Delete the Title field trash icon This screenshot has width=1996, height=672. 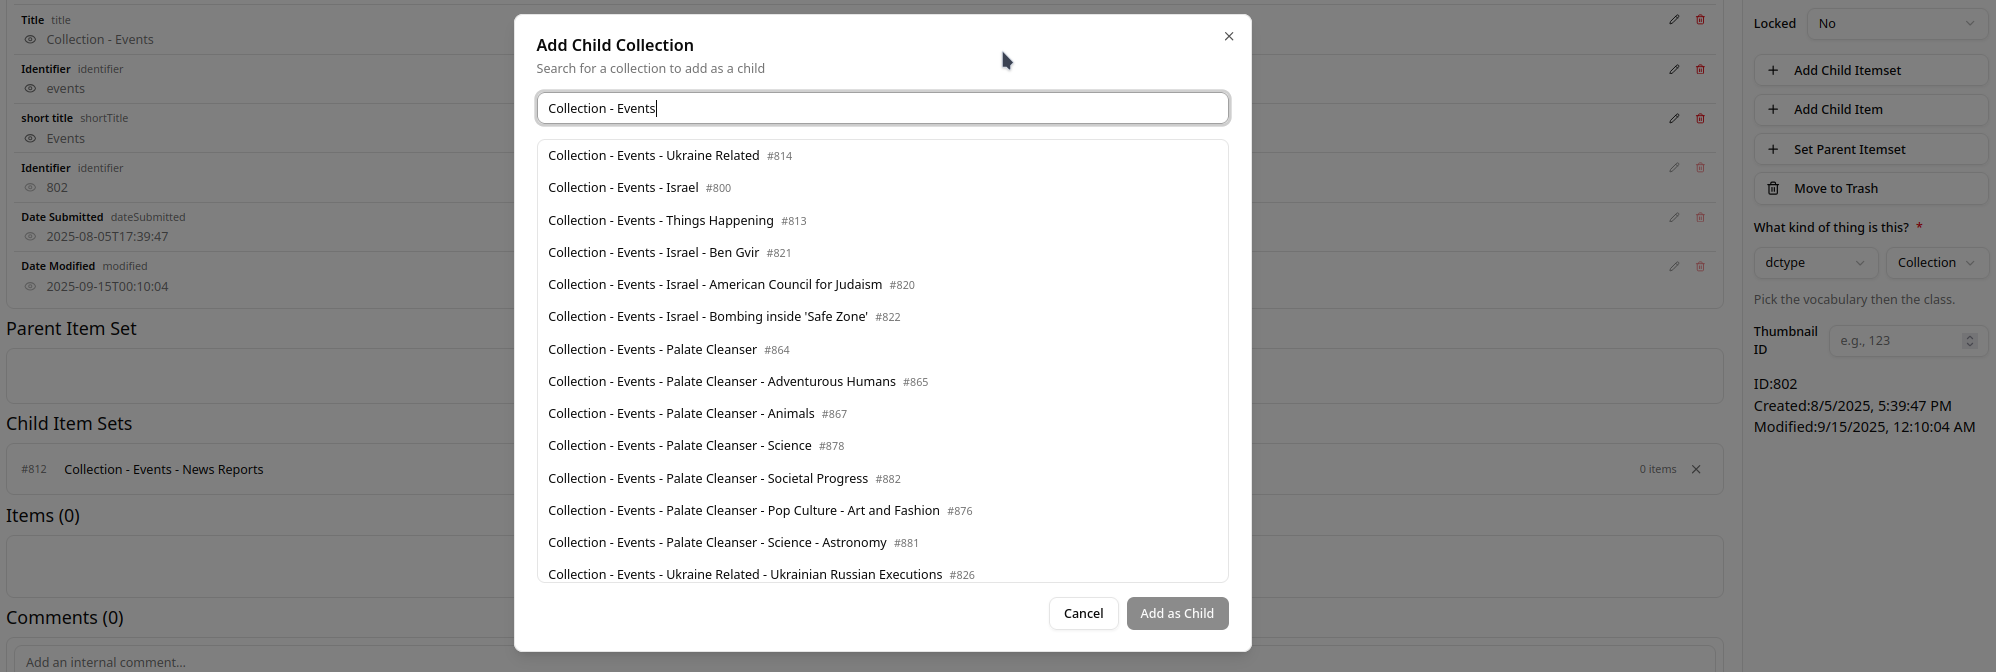point(1700,19)
